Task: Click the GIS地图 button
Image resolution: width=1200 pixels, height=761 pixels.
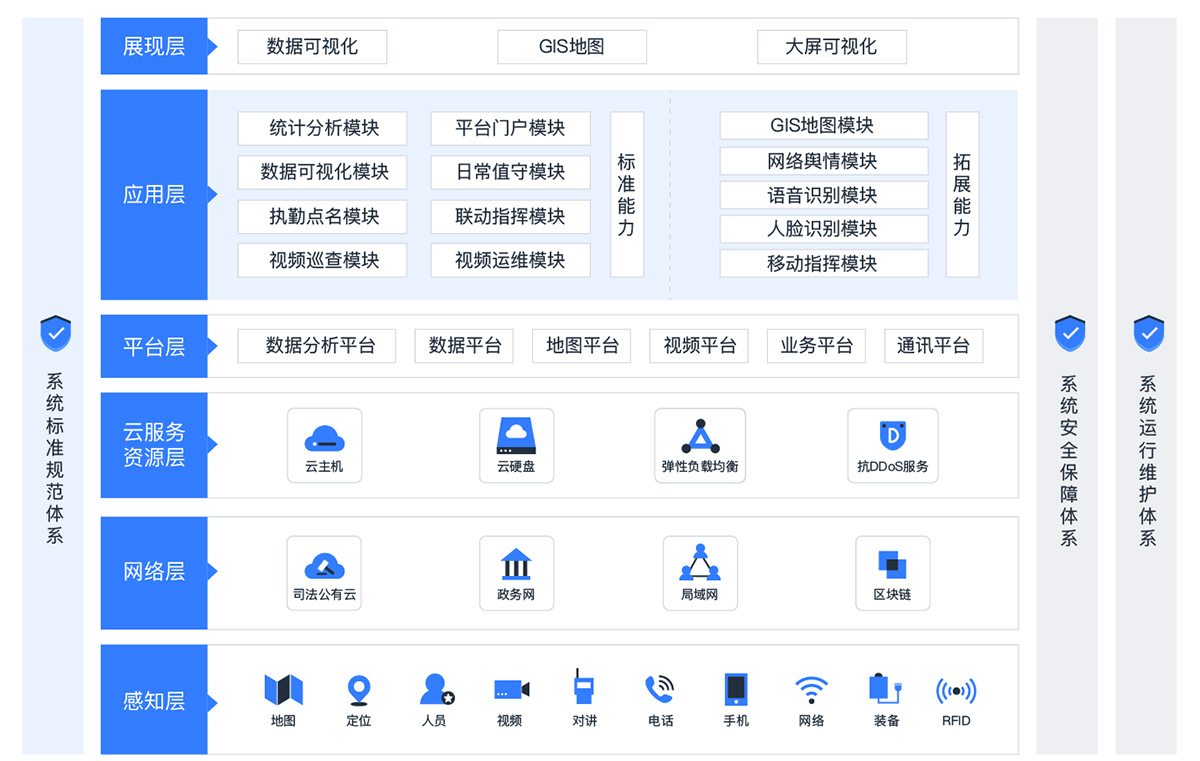Action: 572,46
